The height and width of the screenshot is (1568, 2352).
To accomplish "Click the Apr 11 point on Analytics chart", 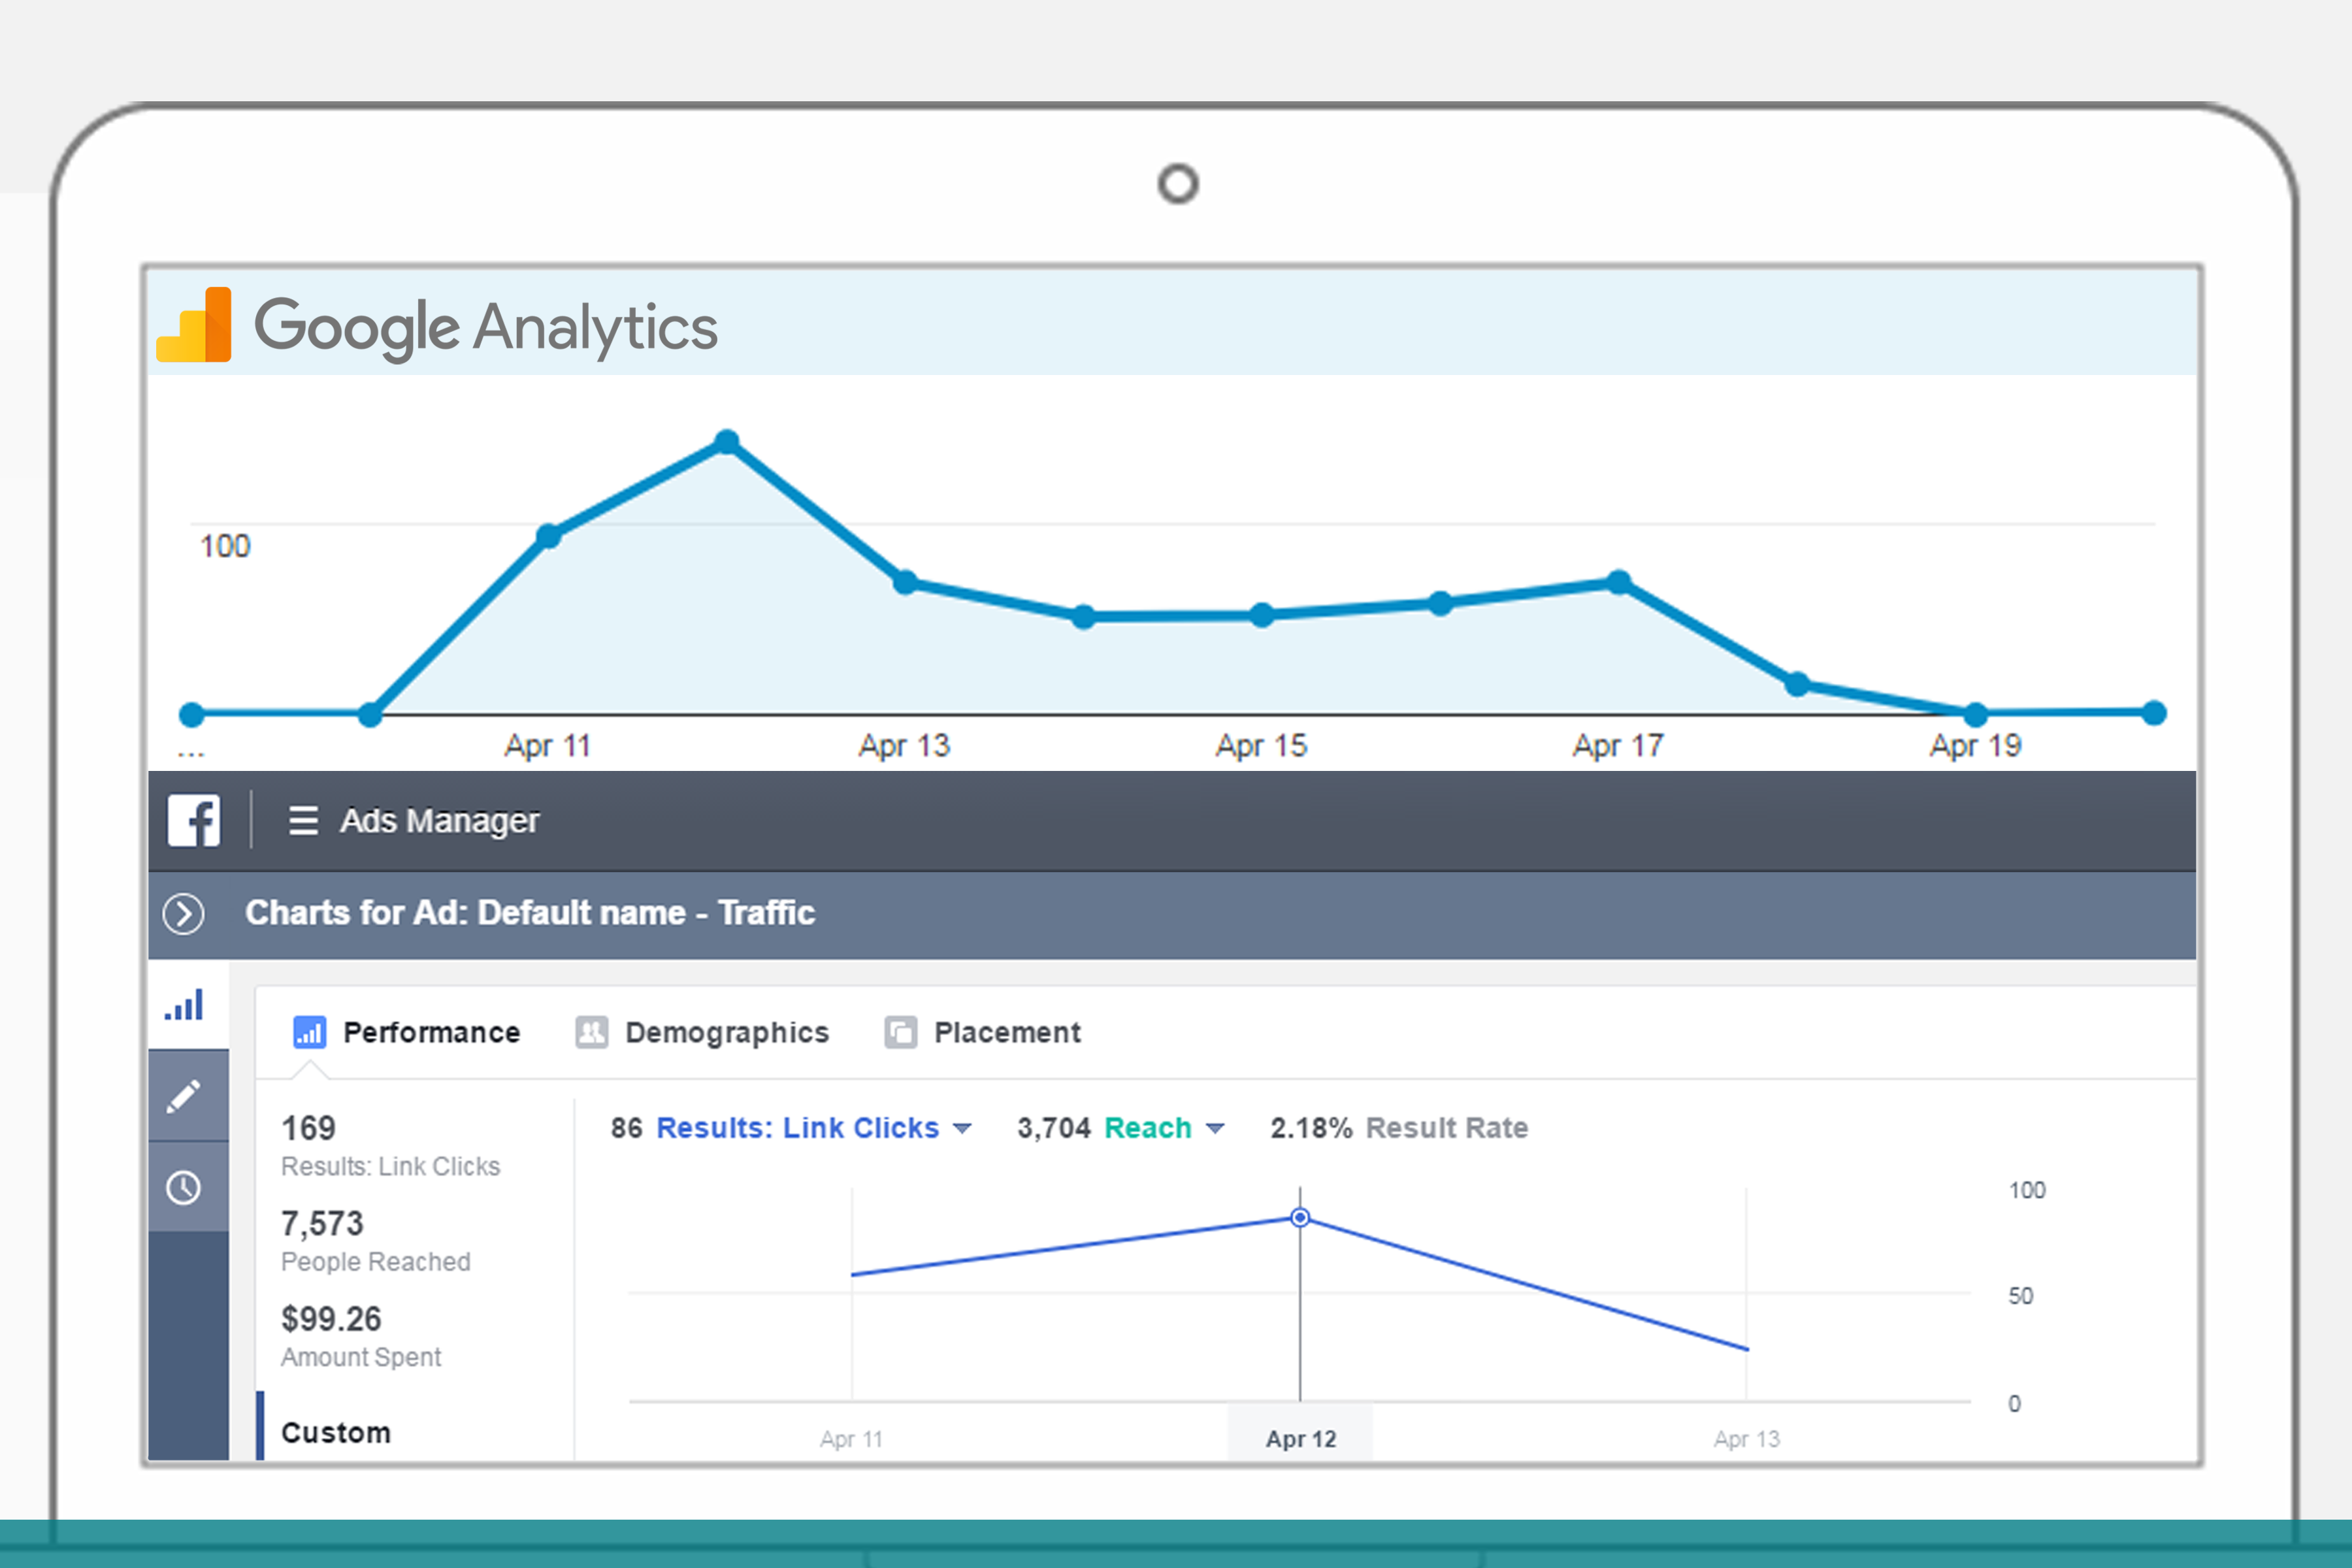I will coord(548,536).
